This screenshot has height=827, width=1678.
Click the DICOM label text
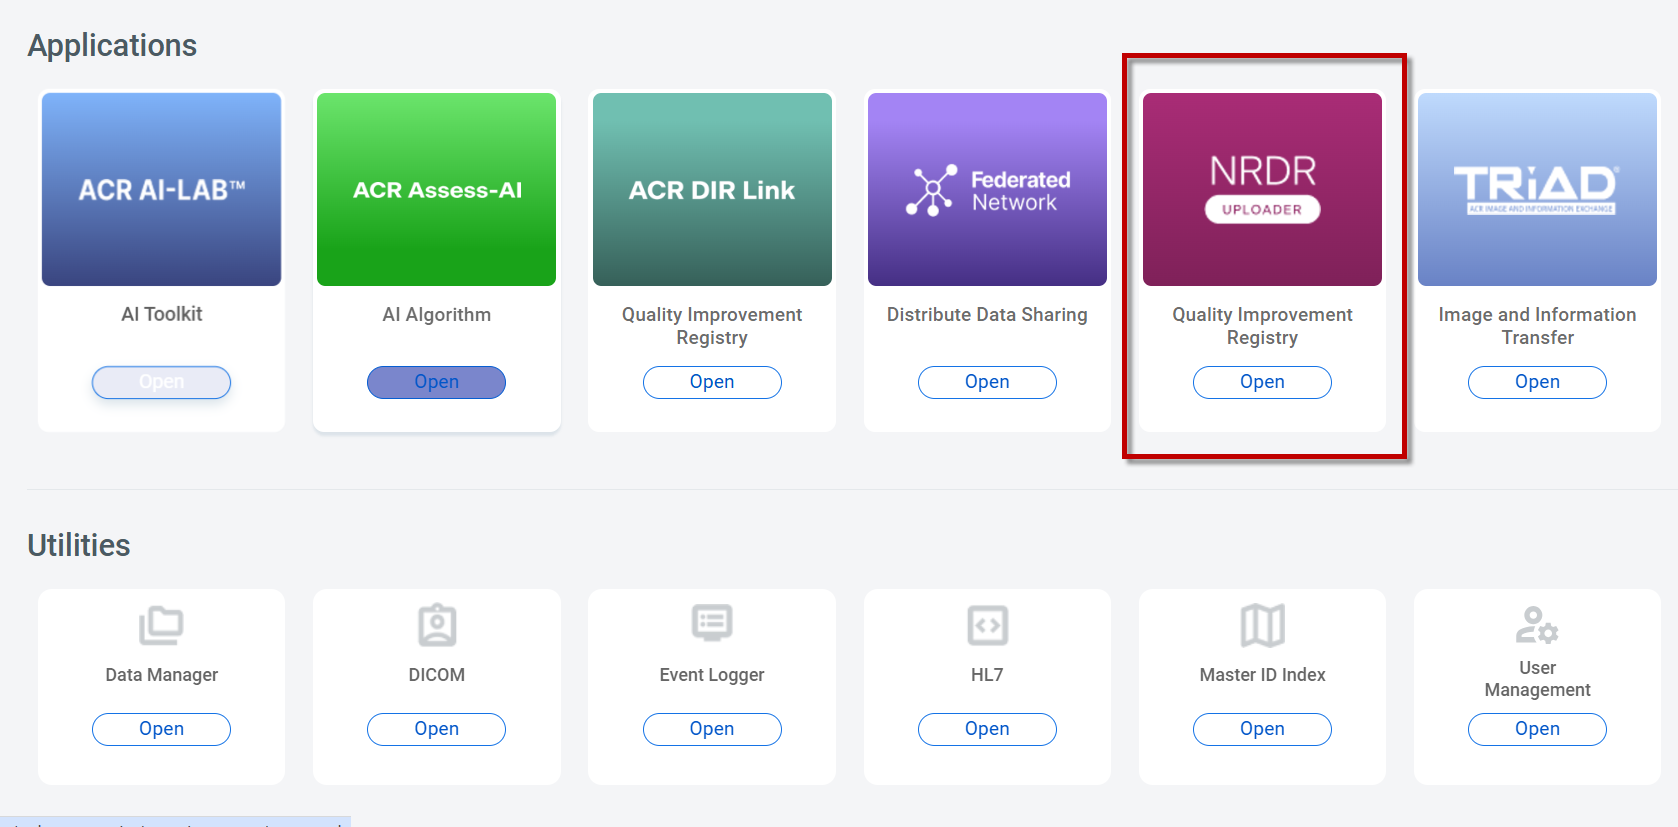coord(436,675)
